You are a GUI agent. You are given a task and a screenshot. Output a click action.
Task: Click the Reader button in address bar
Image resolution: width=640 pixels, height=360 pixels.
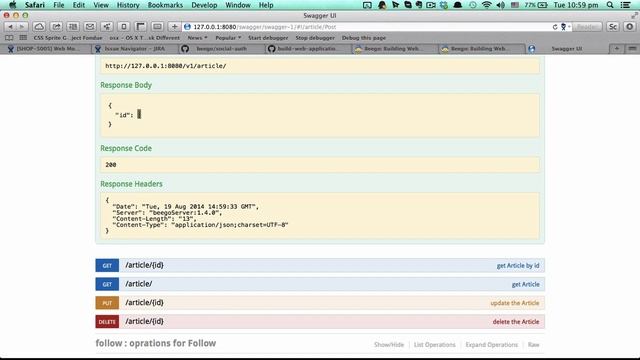coord(587,27)
